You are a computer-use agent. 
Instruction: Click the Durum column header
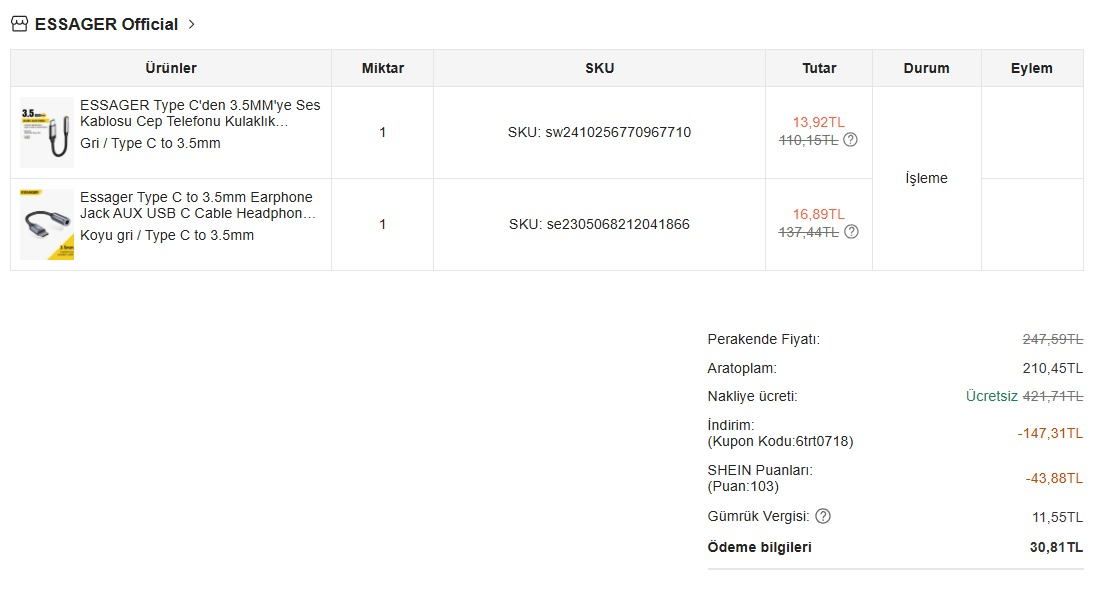pos(926,68)
